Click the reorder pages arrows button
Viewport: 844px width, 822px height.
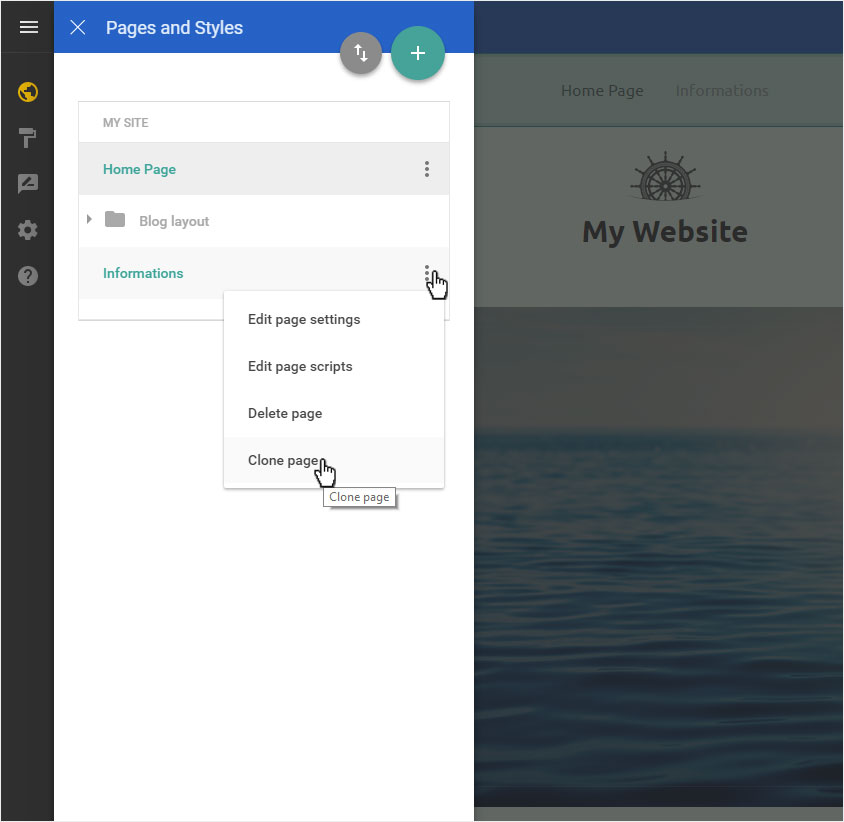[361, 53]
